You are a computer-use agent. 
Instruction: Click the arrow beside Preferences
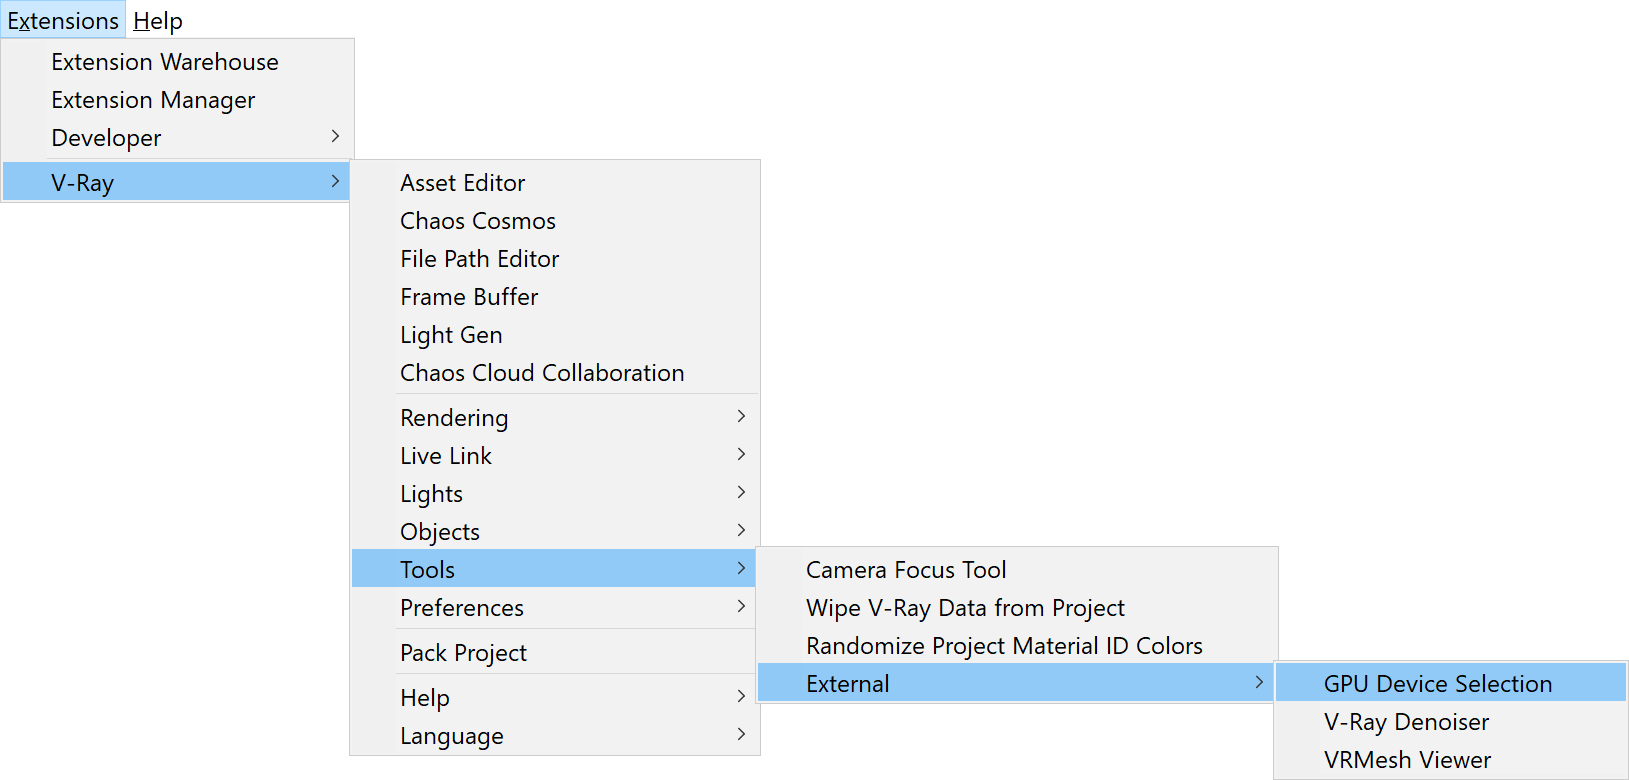741,606
